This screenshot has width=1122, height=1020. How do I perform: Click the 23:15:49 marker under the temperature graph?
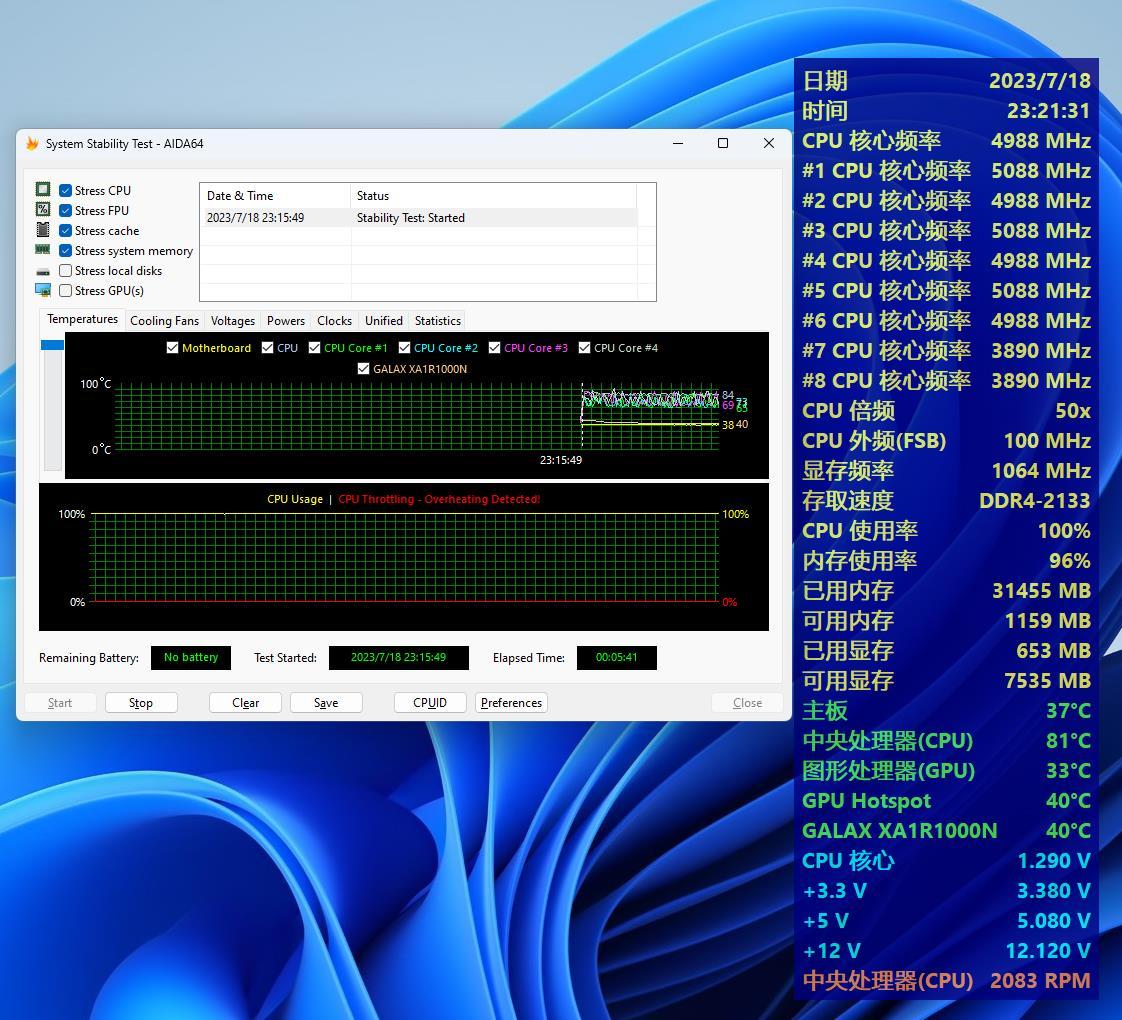click(x=561, y=460)
